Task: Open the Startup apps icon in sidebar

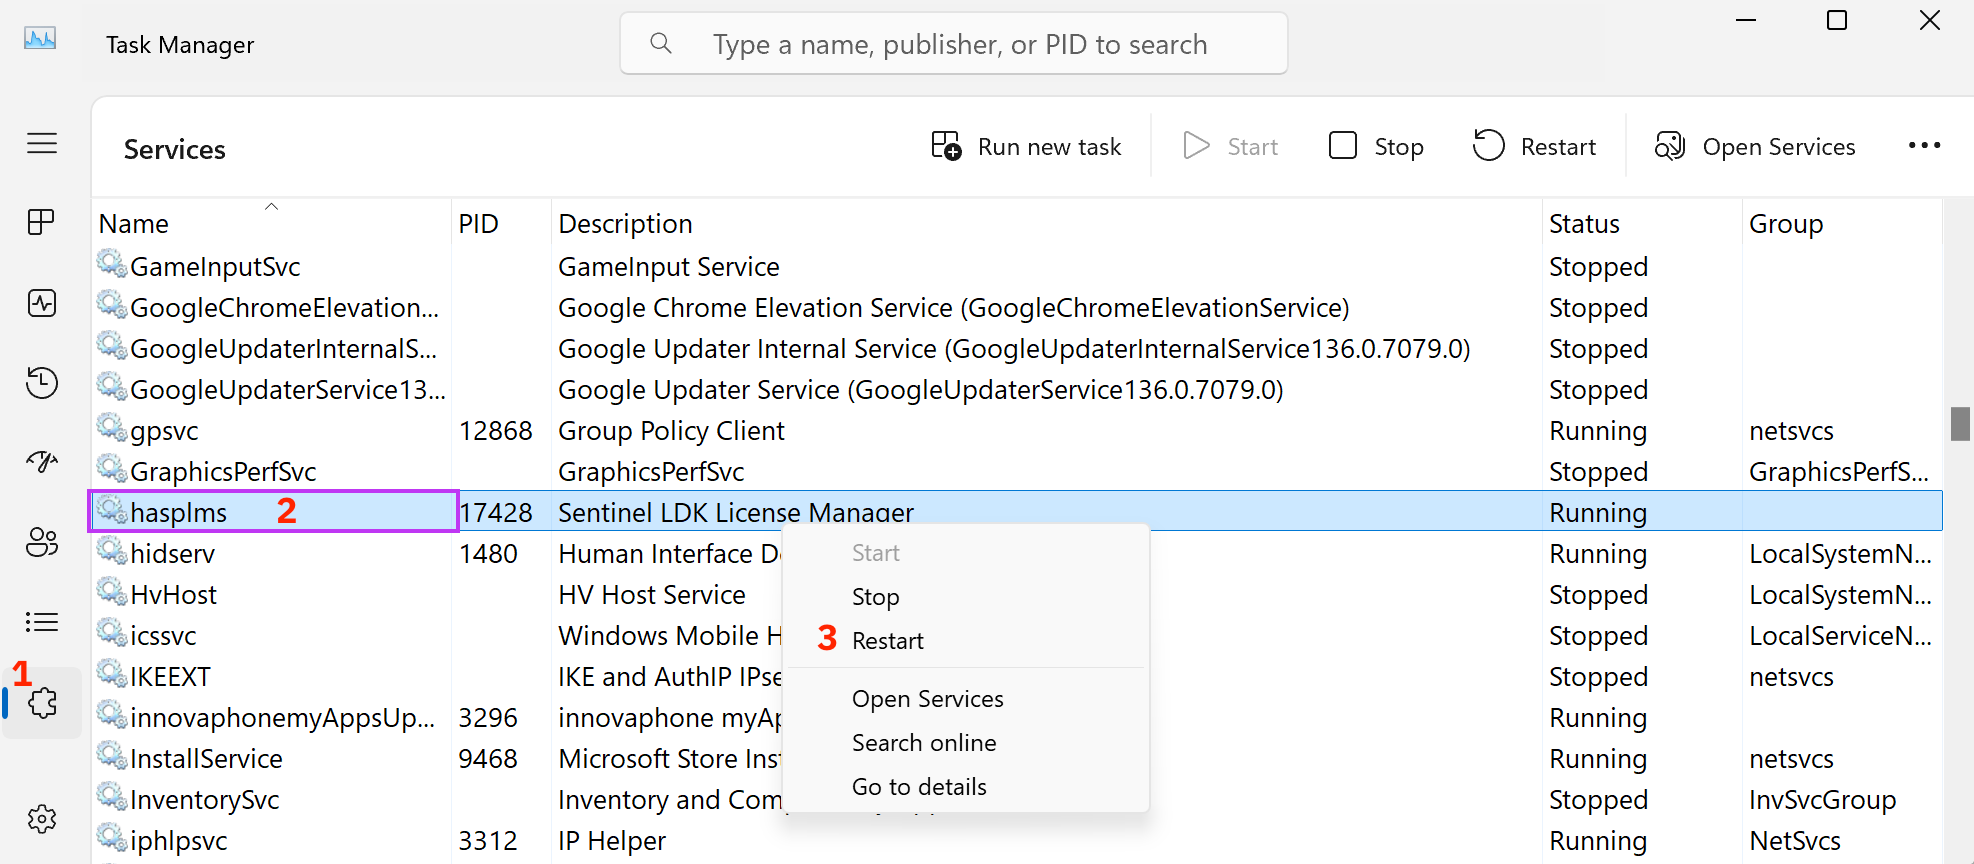Action: (41, 462)
